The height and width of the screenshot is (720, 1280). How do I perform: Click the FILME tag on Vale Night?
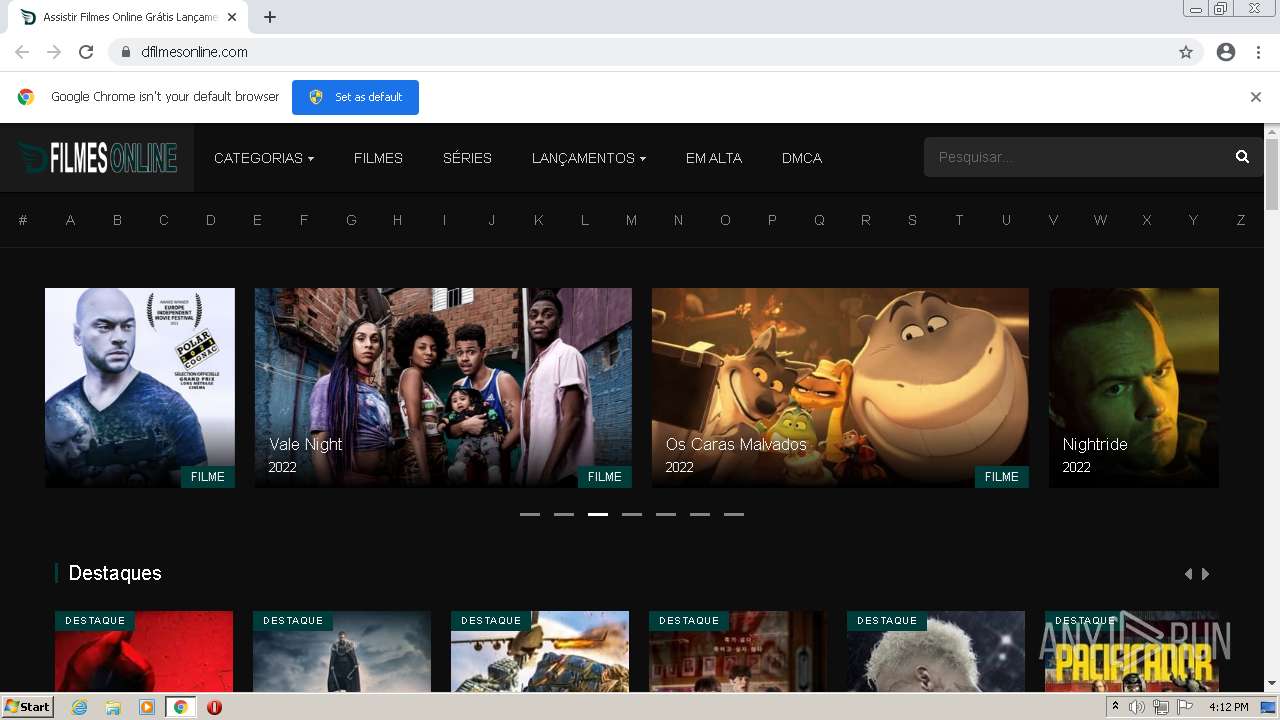point(604,477)
